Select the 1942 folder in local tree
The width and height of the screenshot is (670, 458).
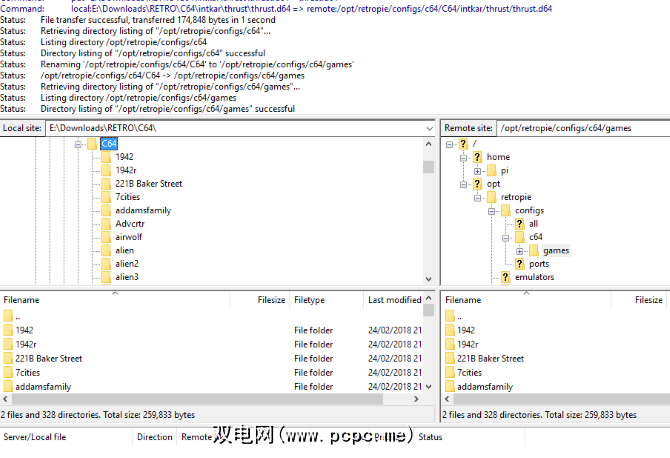click(124, 157)
